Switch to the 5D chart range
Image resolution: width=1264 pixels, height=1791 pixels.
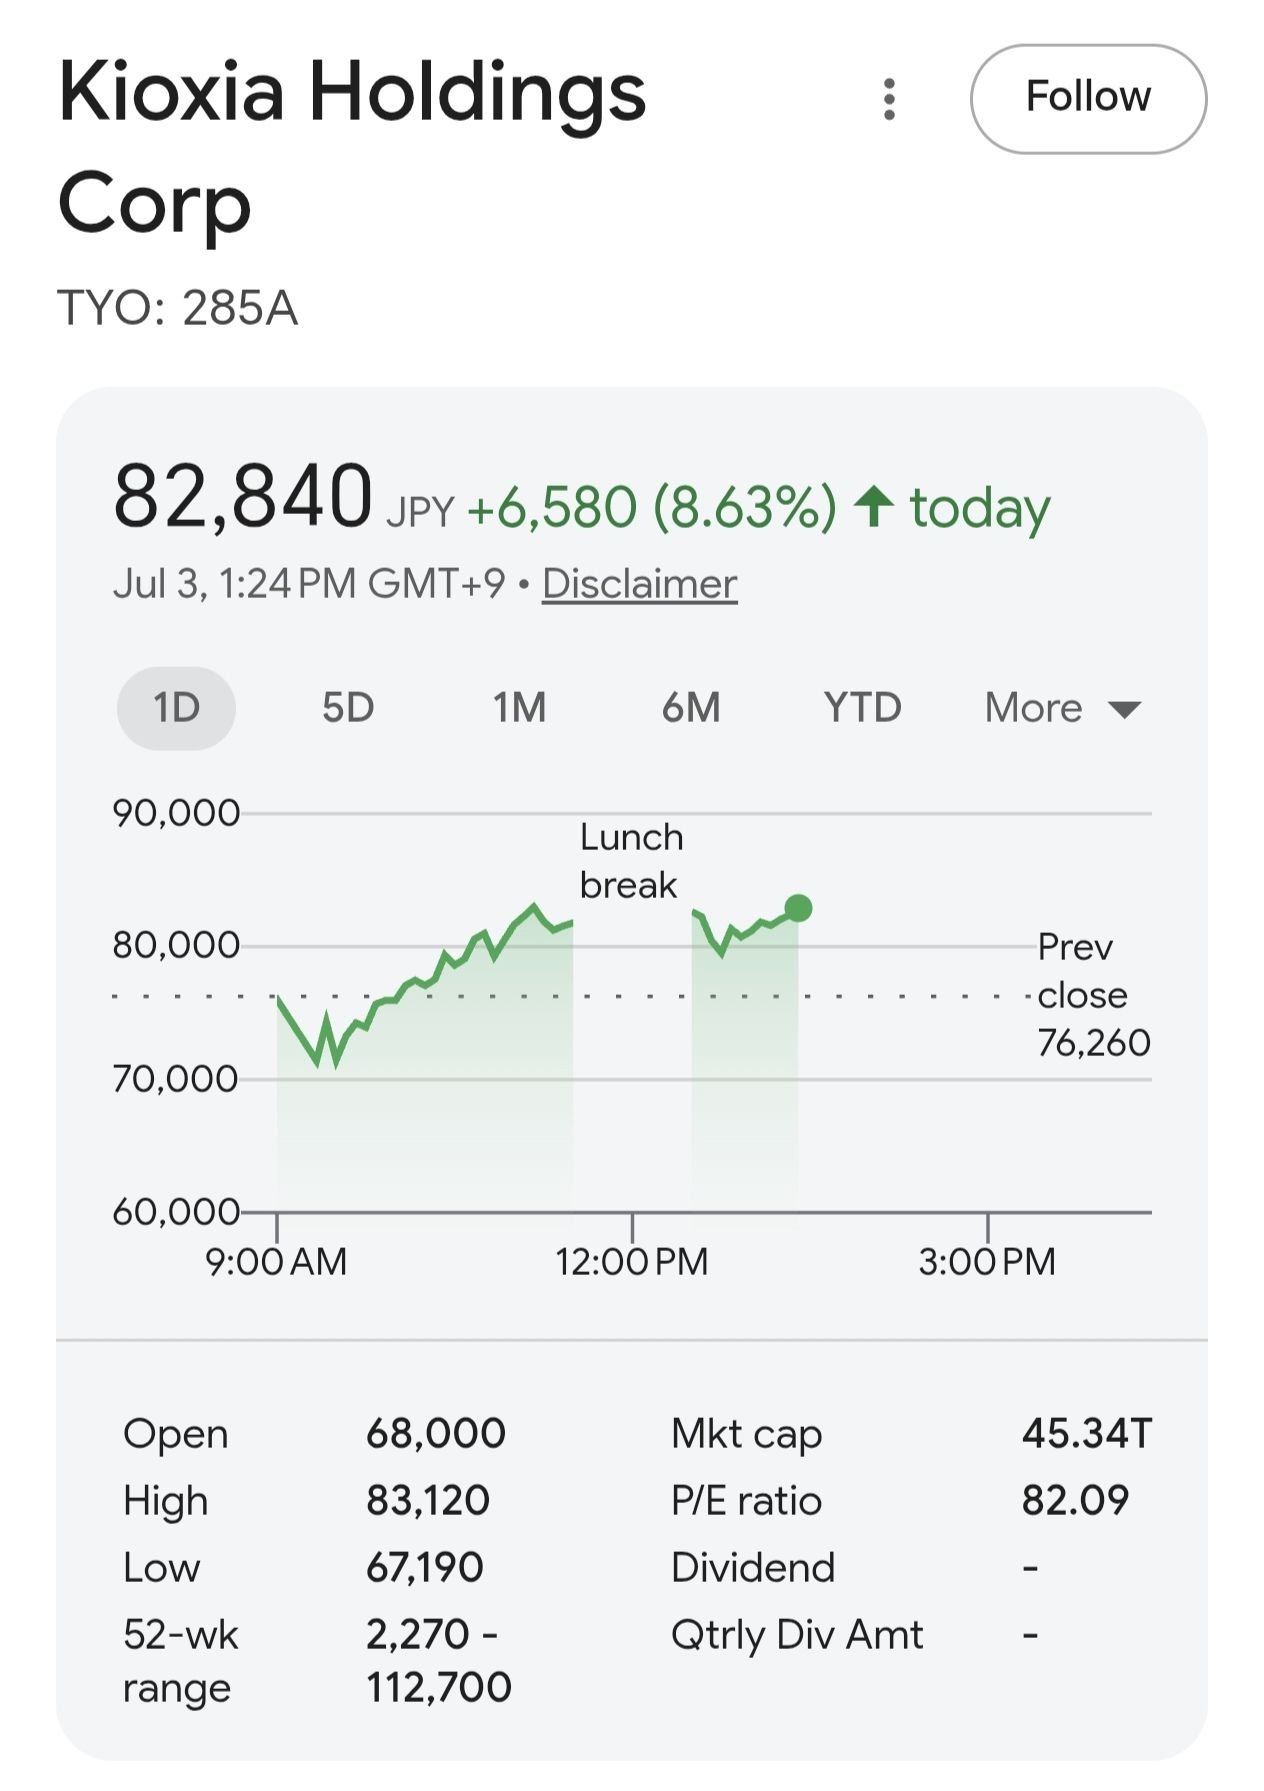347,708
